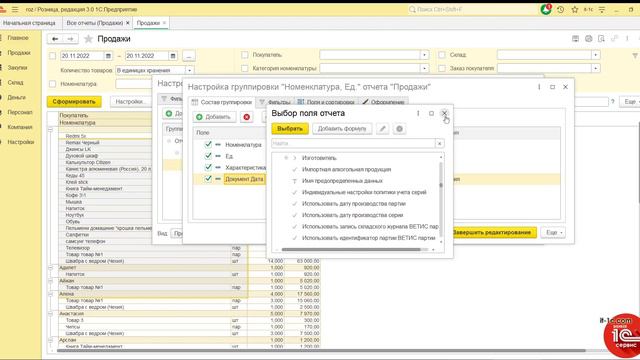
Task: Click period selection ellipsis button
Action: pos(189,56)
